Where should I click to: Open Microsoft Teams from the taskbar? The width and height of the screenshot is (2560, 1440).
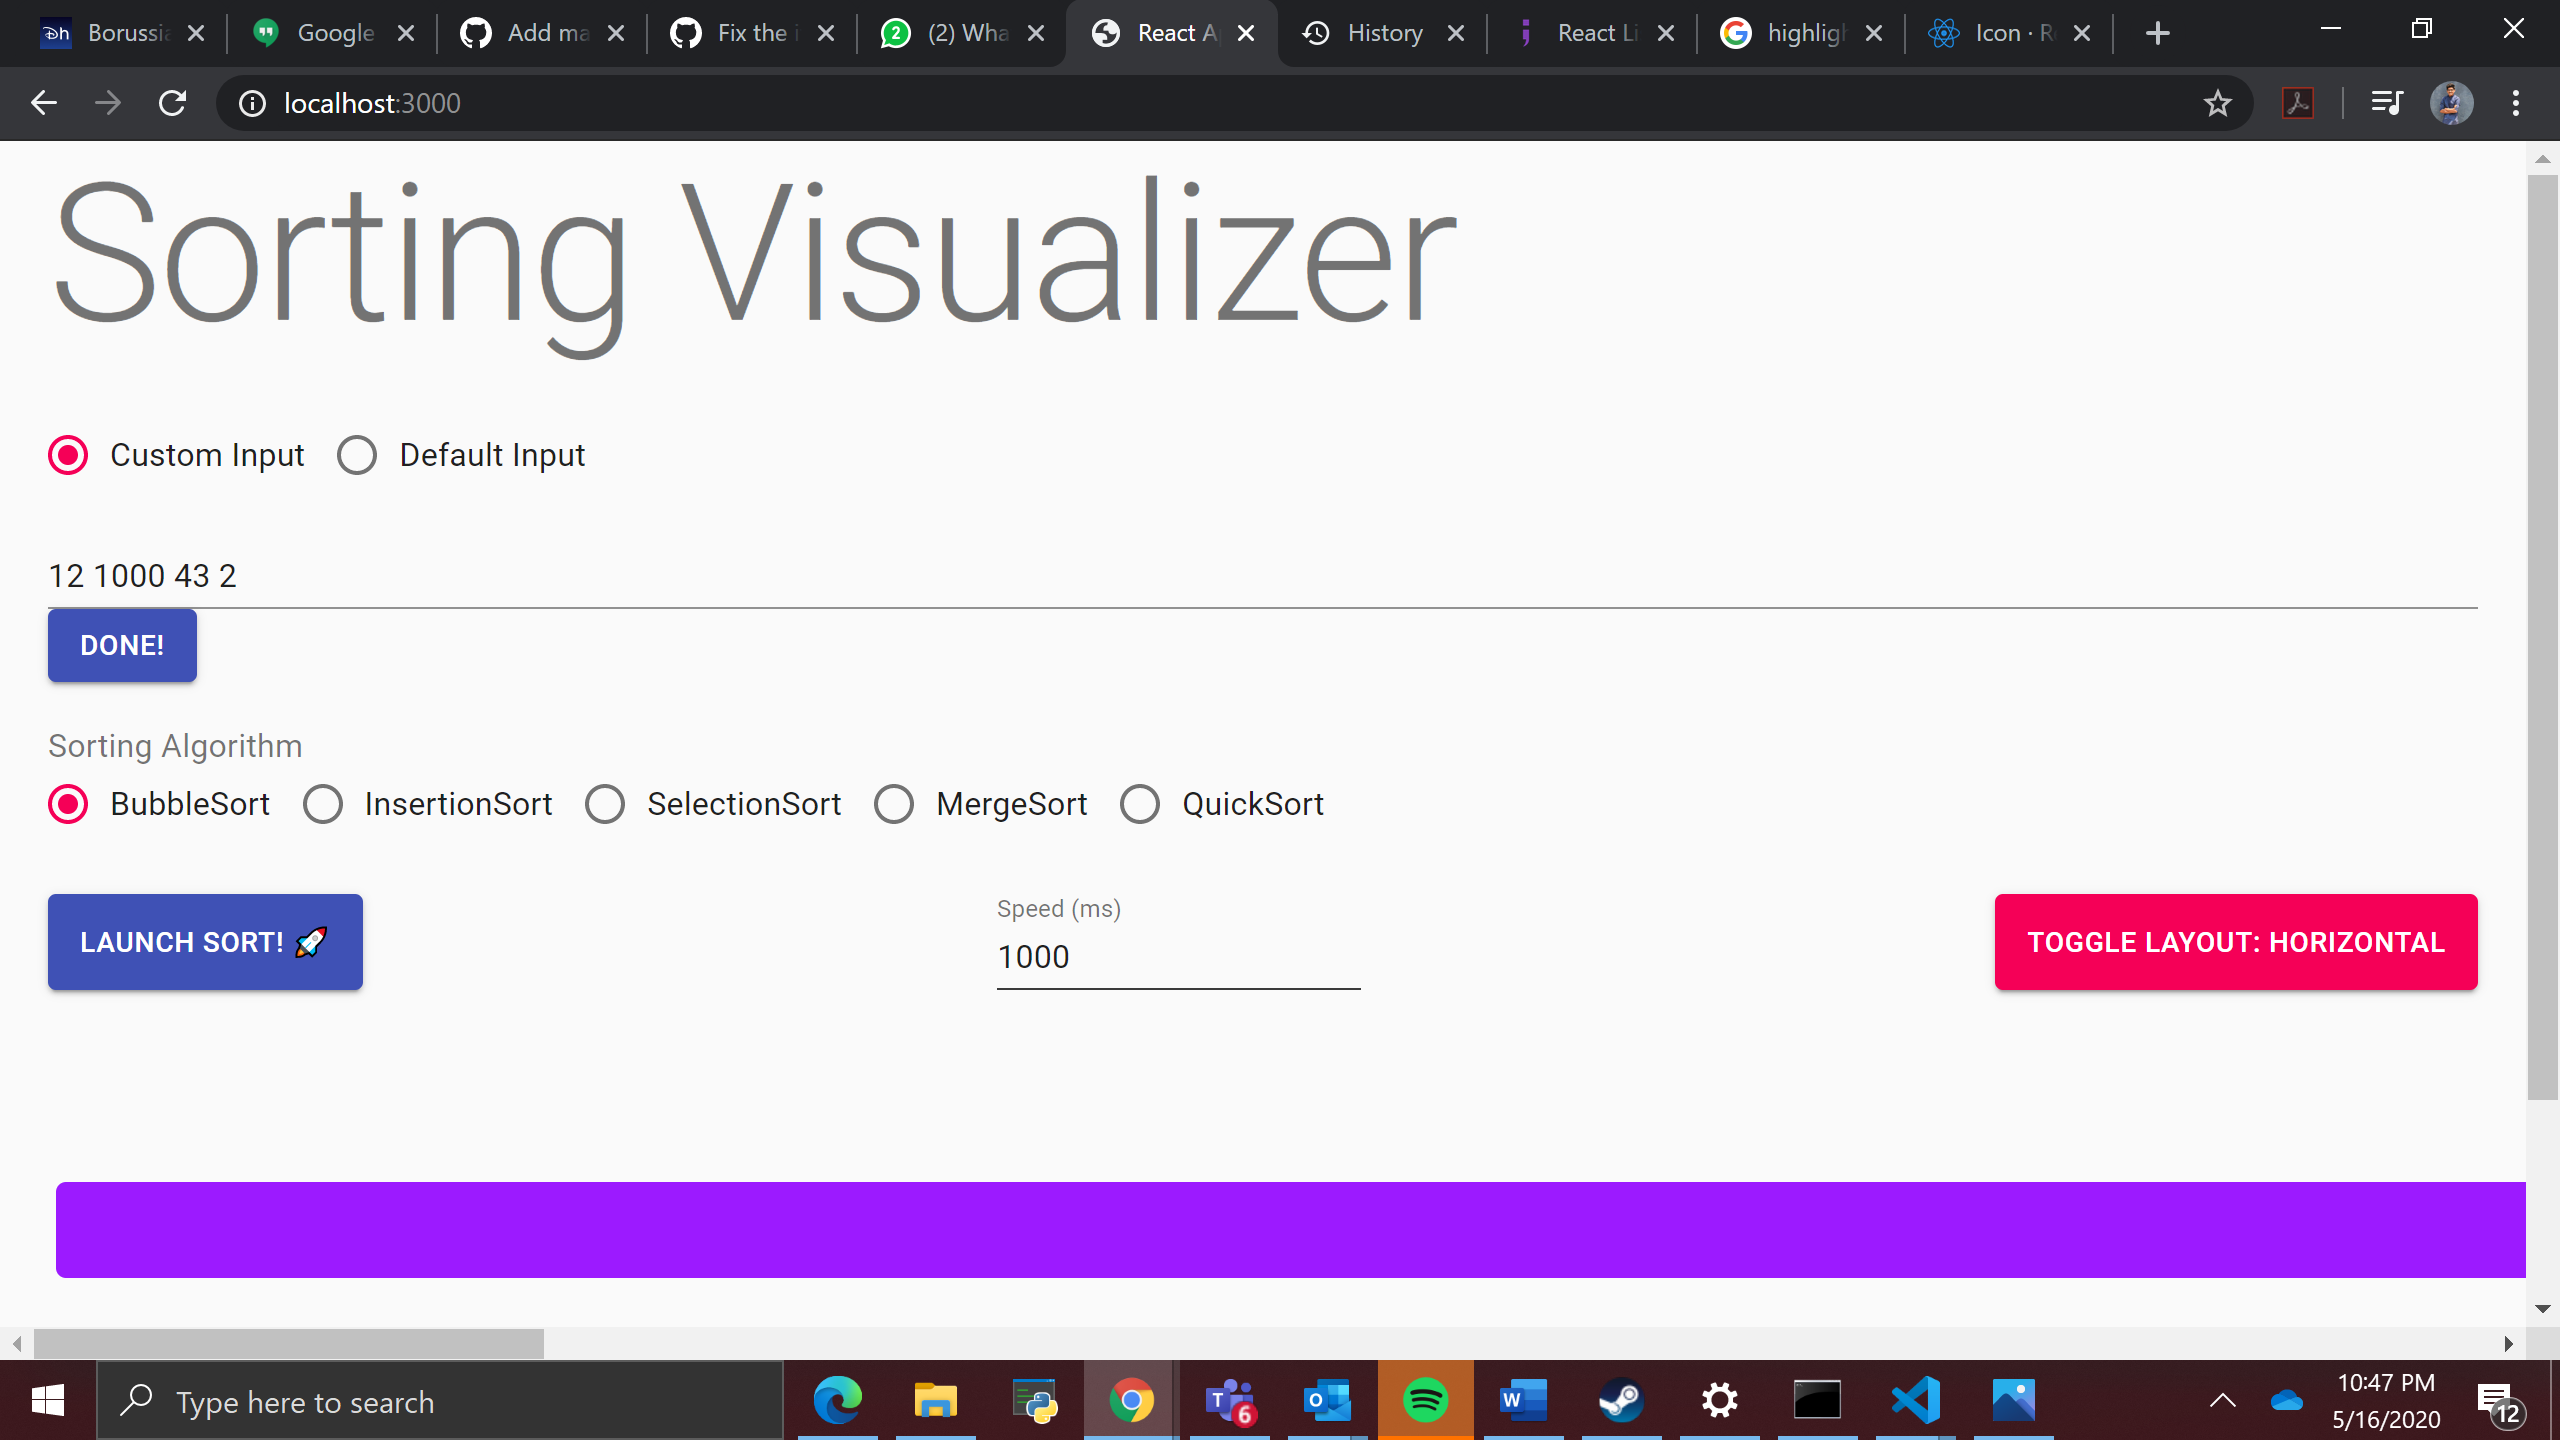tap(1230, 1400)
